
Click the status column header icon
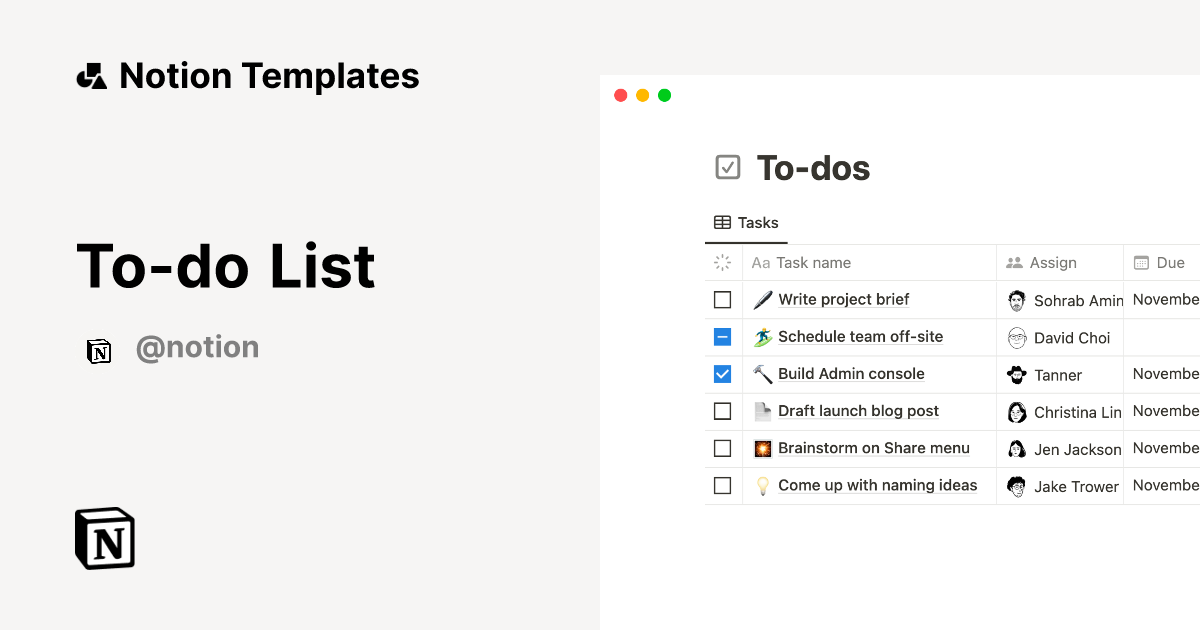723,263
